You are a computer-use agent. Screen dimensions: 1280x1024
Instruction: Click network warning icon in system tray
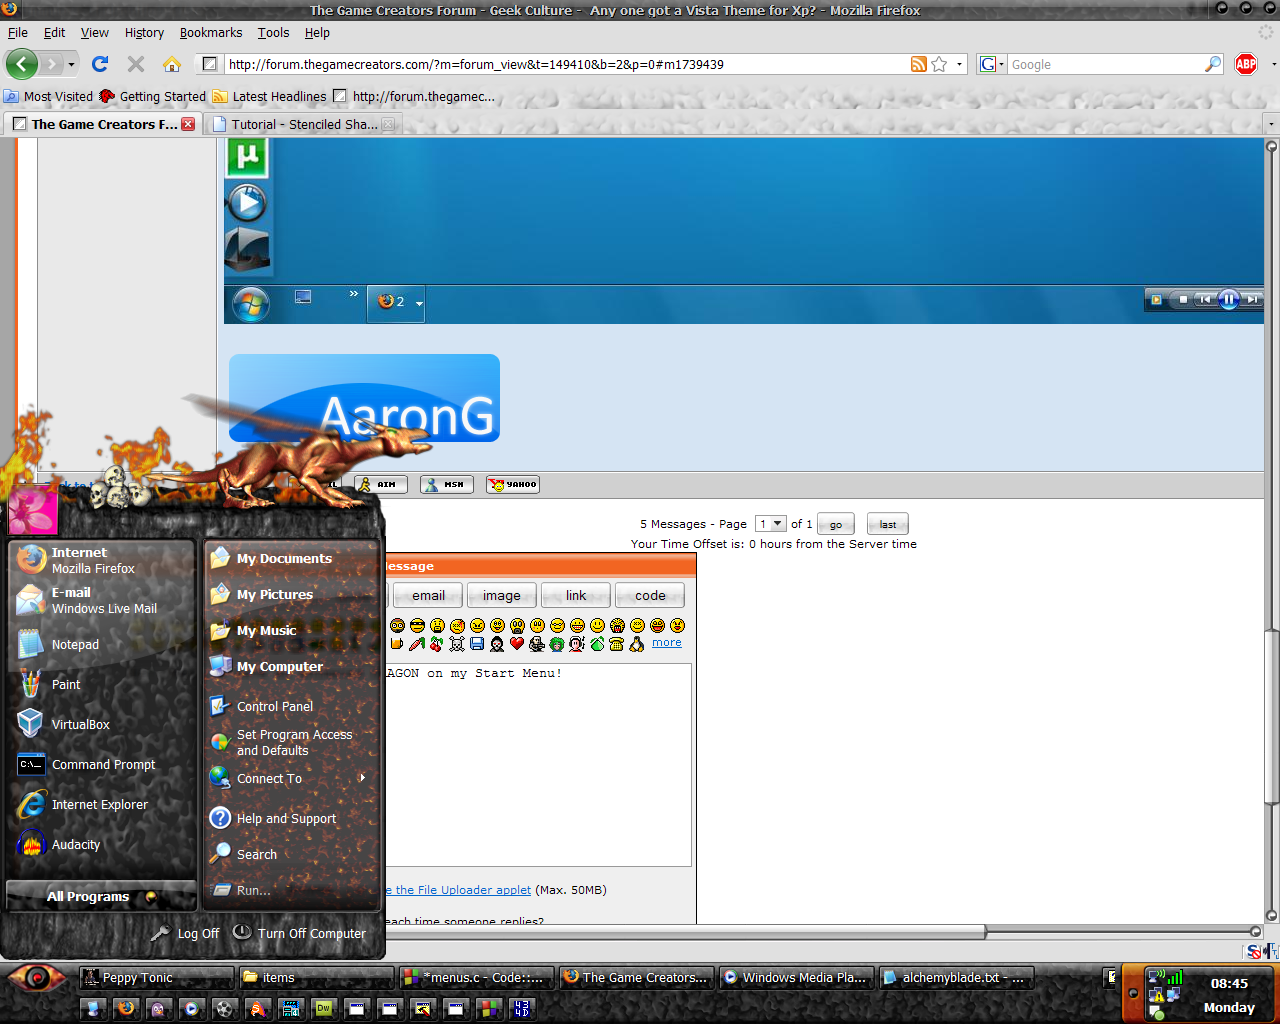click(1156, 995)
